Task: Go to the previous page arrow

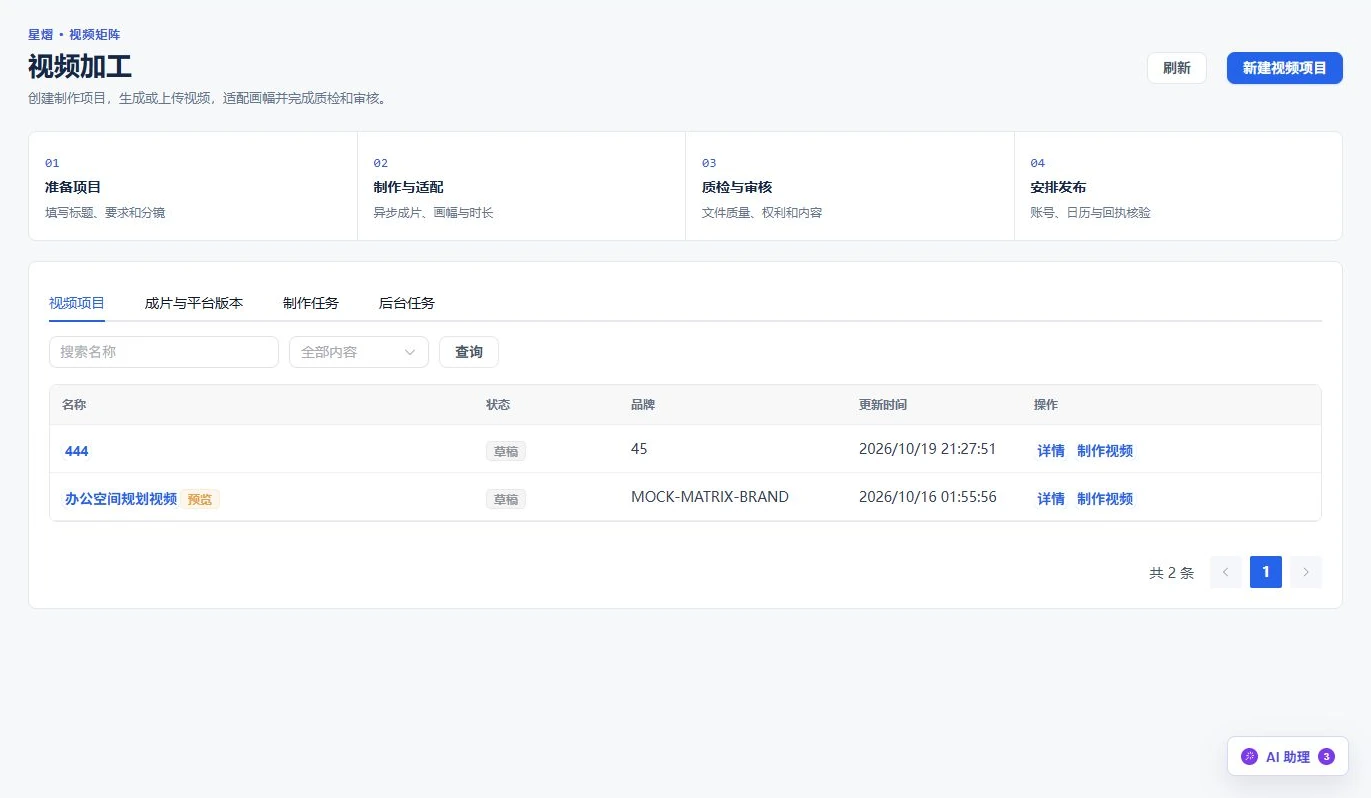Action: 1226,572
